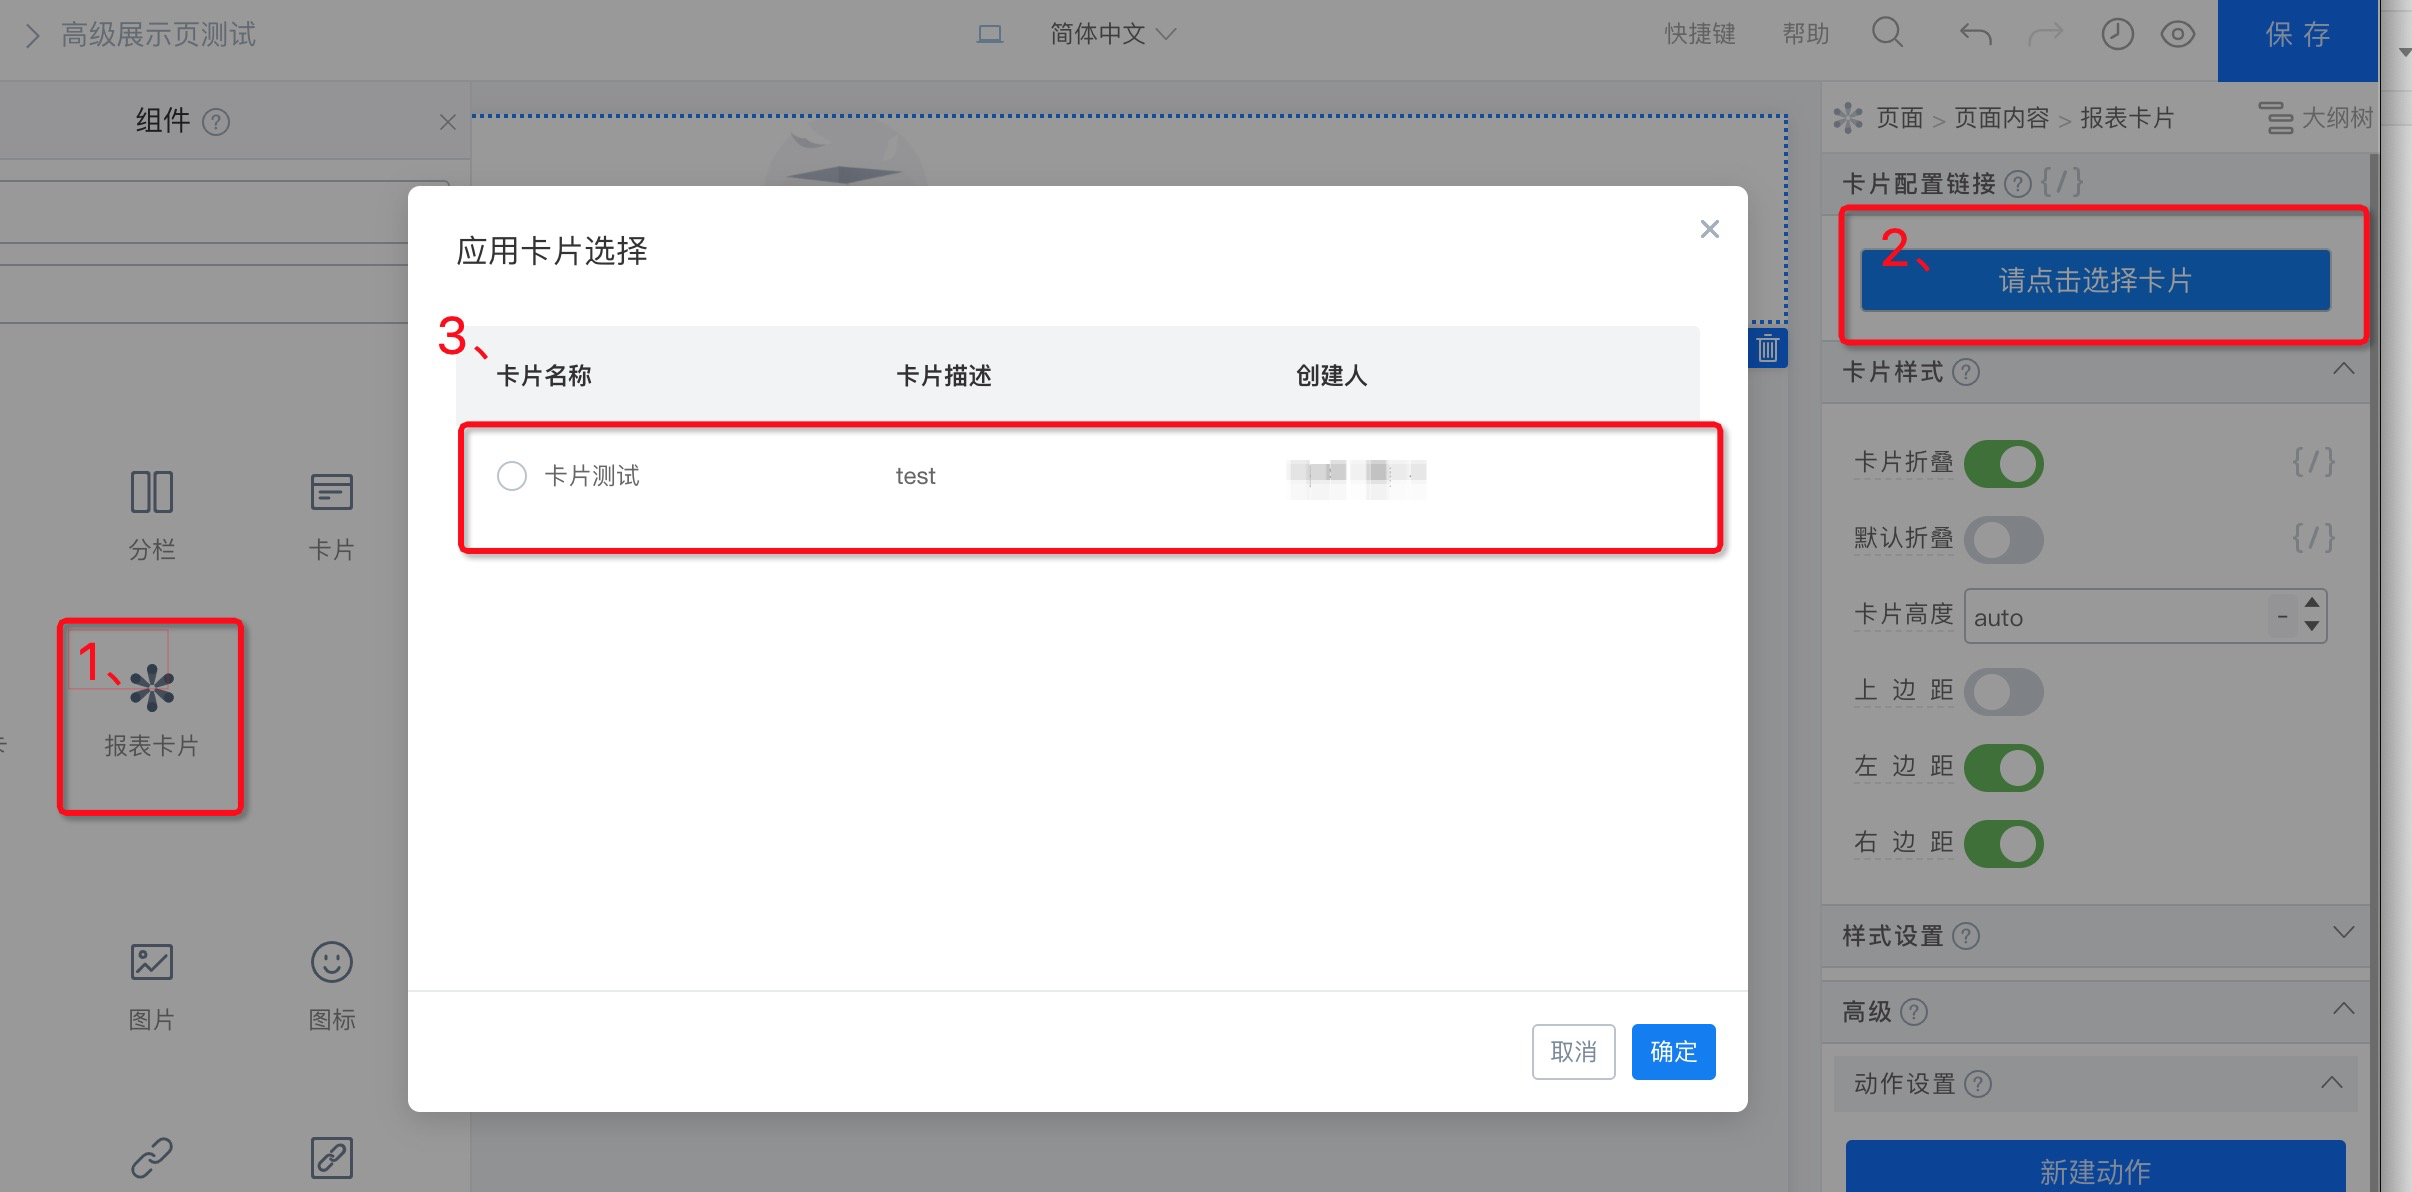Viewport: 2412px width, 1192px height.
Task: Choose the 图片 image component icon
Action: pyautogui.click(x=152, y=962)
